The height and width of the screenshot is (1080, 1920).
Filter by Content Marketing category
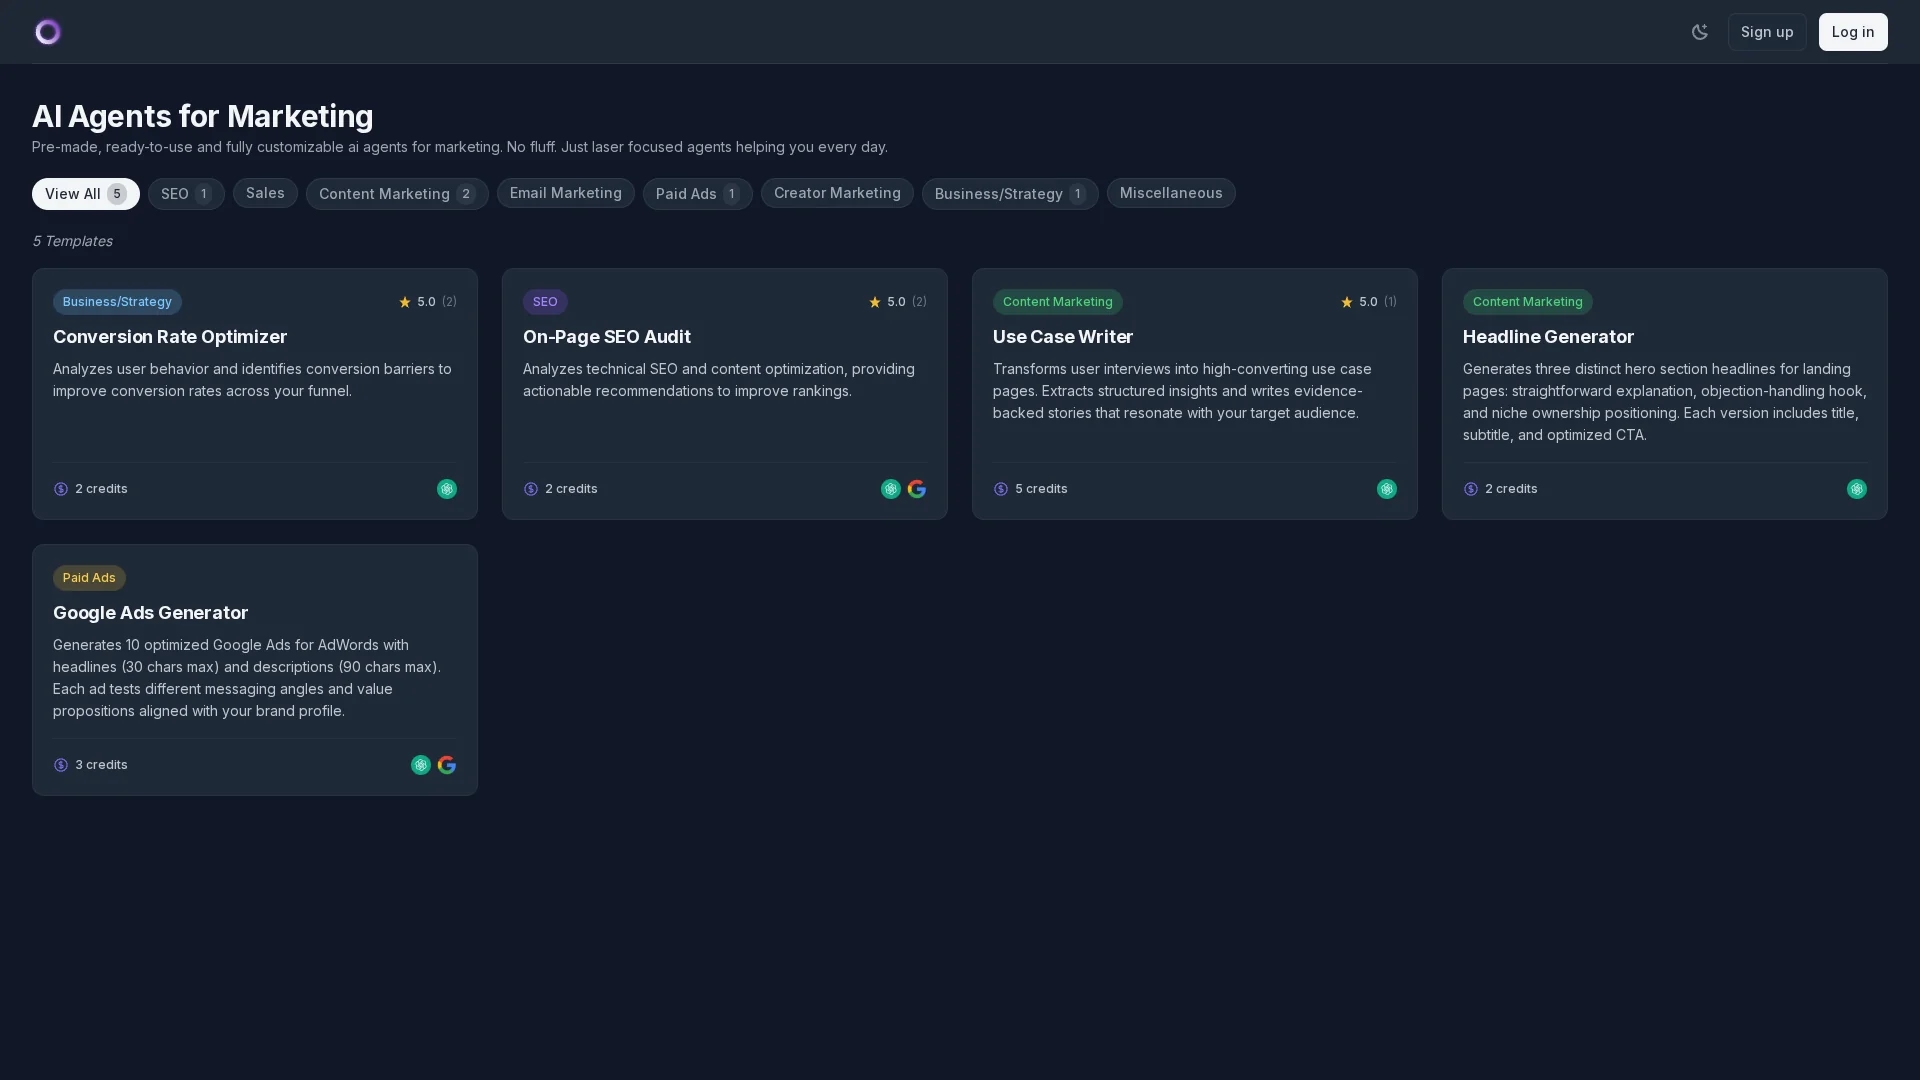(397, 194)
